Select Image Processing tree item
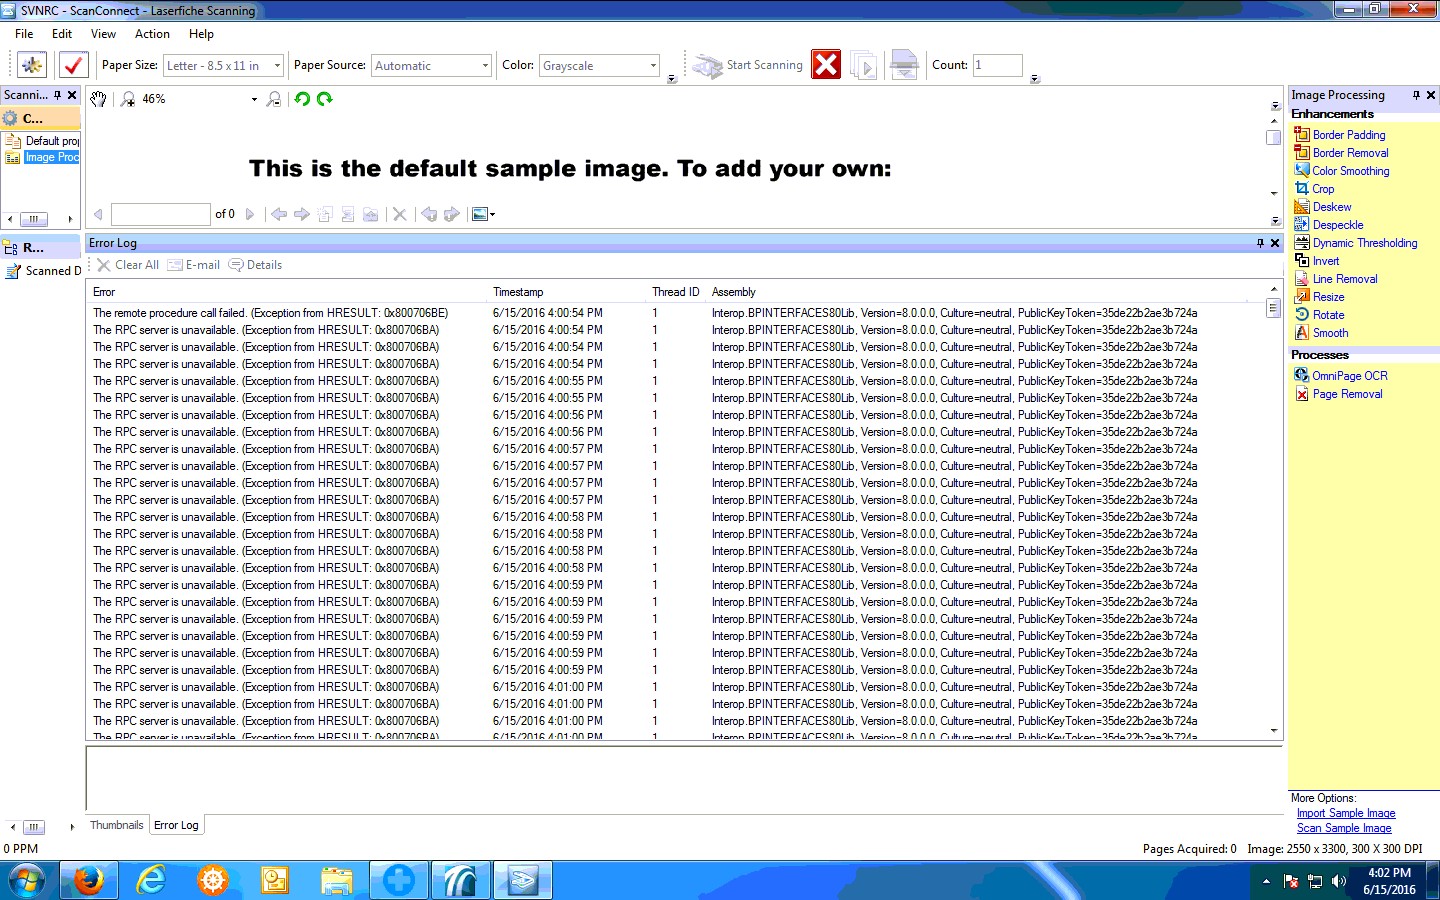Image resolution: width=1440 pixels, height=900 pixels. tap(43, 157)
